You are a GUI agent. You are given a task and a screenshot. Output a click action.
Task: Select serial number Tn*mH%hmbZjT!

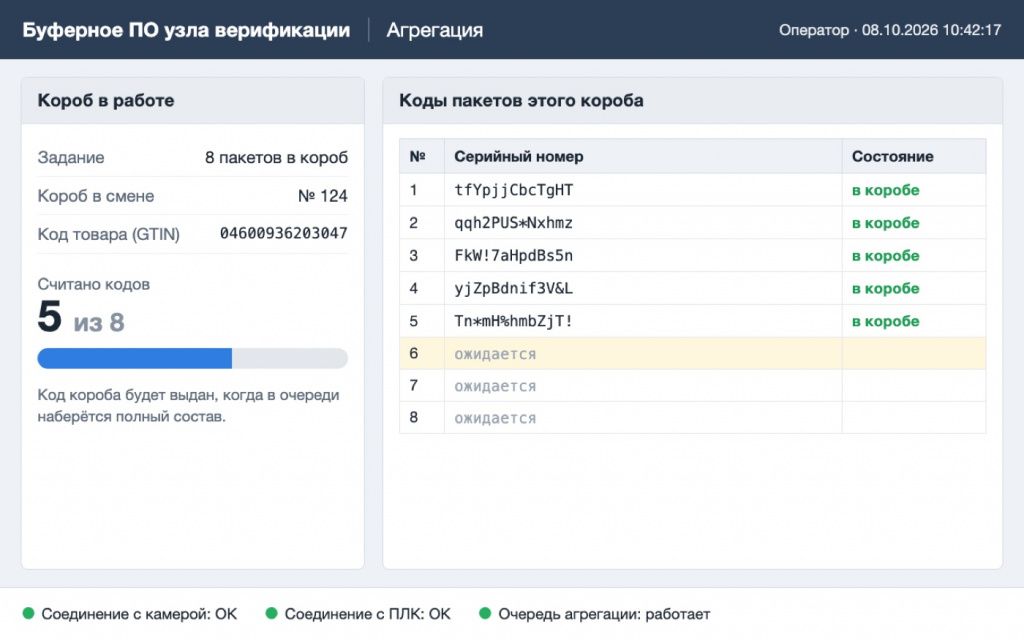[x=513, y=321]
